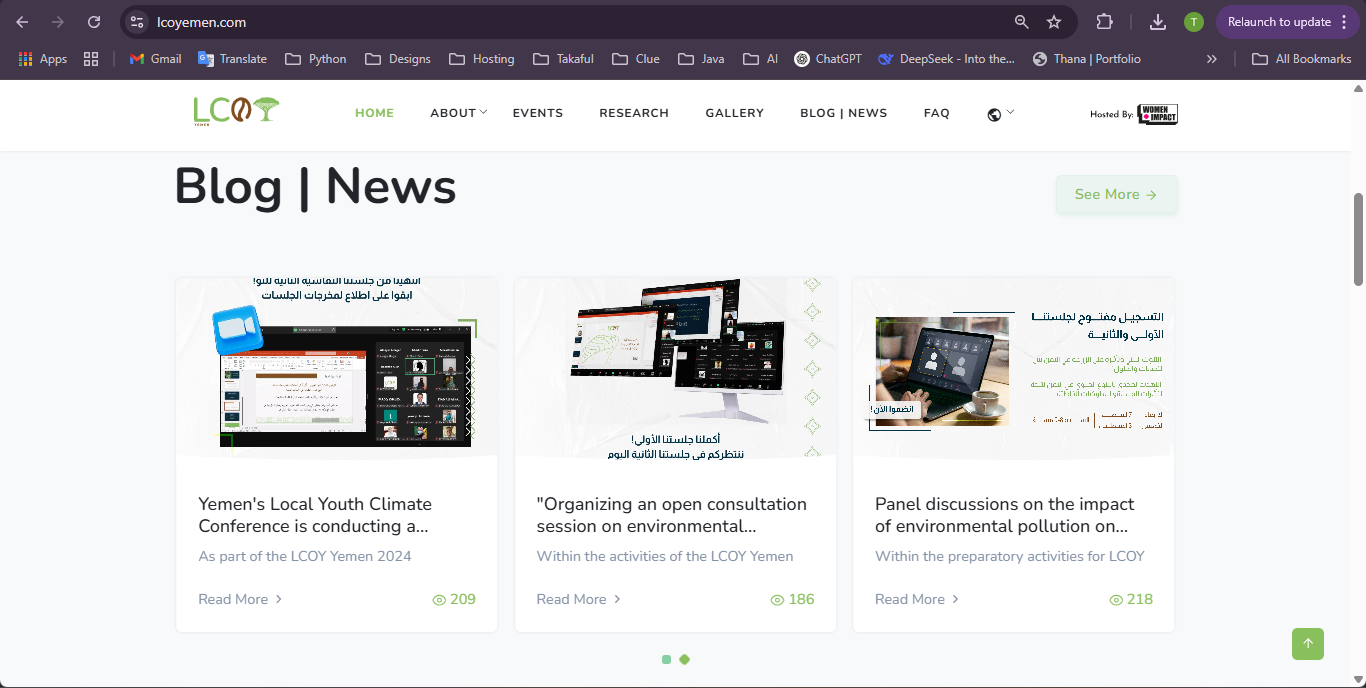Click the LCOY Yemen logo
Image resolution: width=1366 pixels, height=688 pixels.
236,111
